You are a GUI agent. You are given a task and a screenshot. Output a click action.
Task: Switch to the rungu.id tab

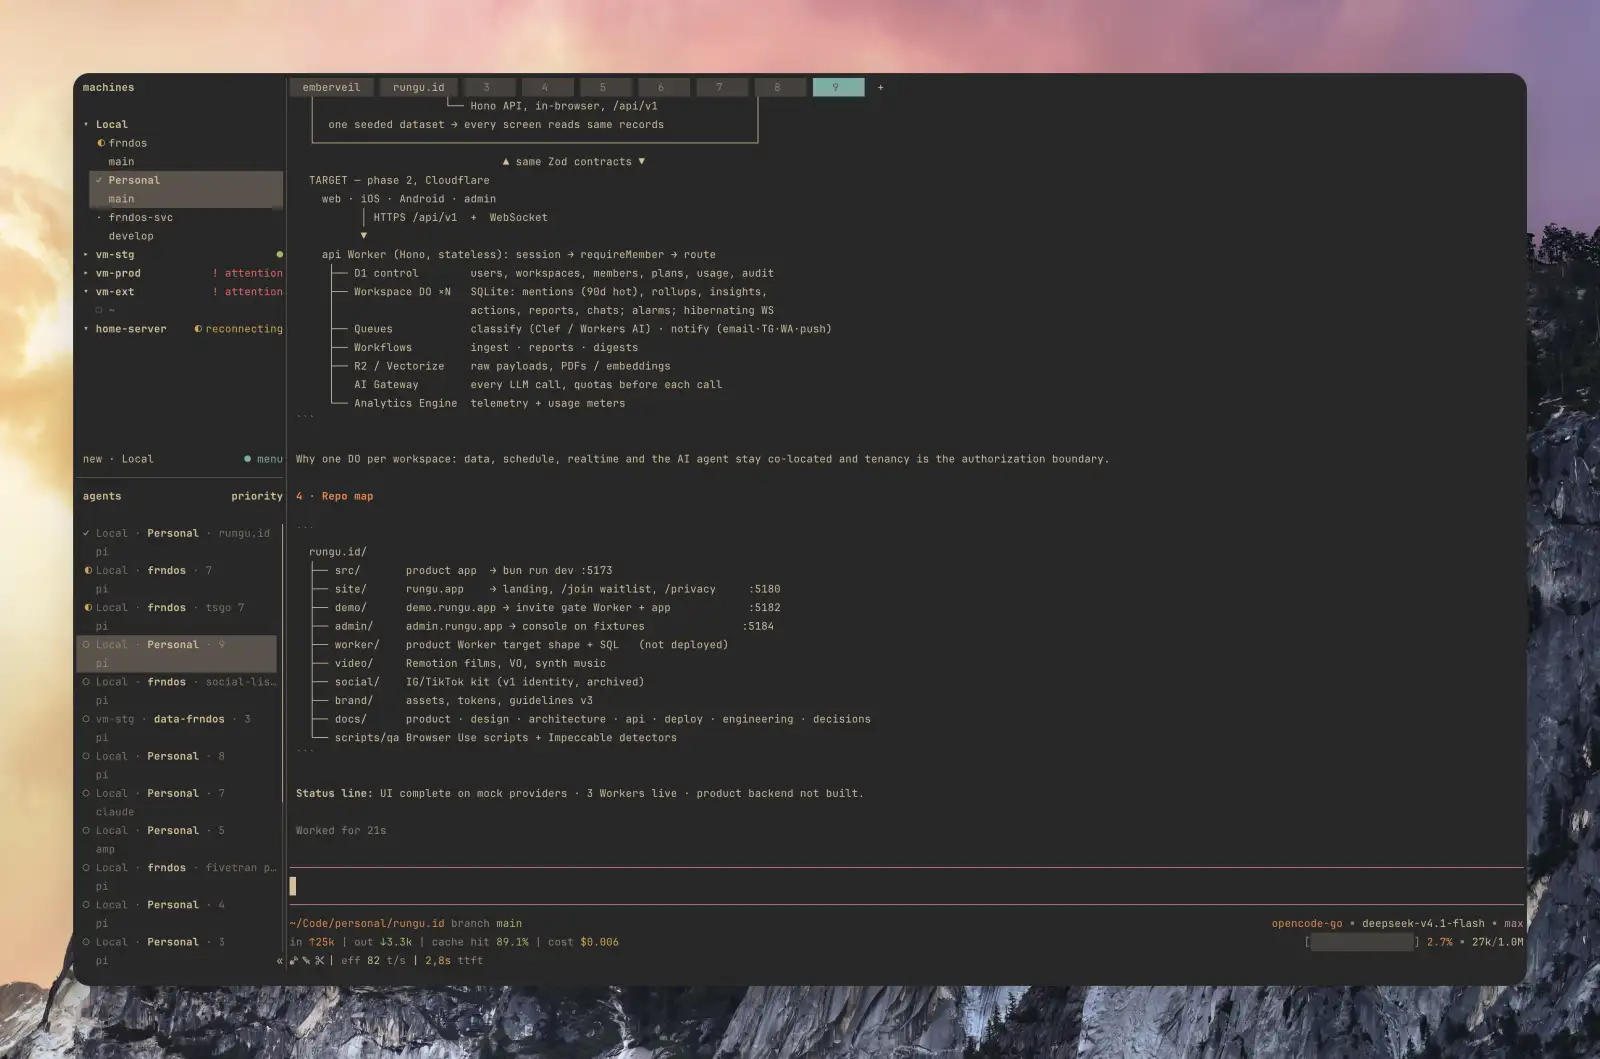tap(418, 87)
